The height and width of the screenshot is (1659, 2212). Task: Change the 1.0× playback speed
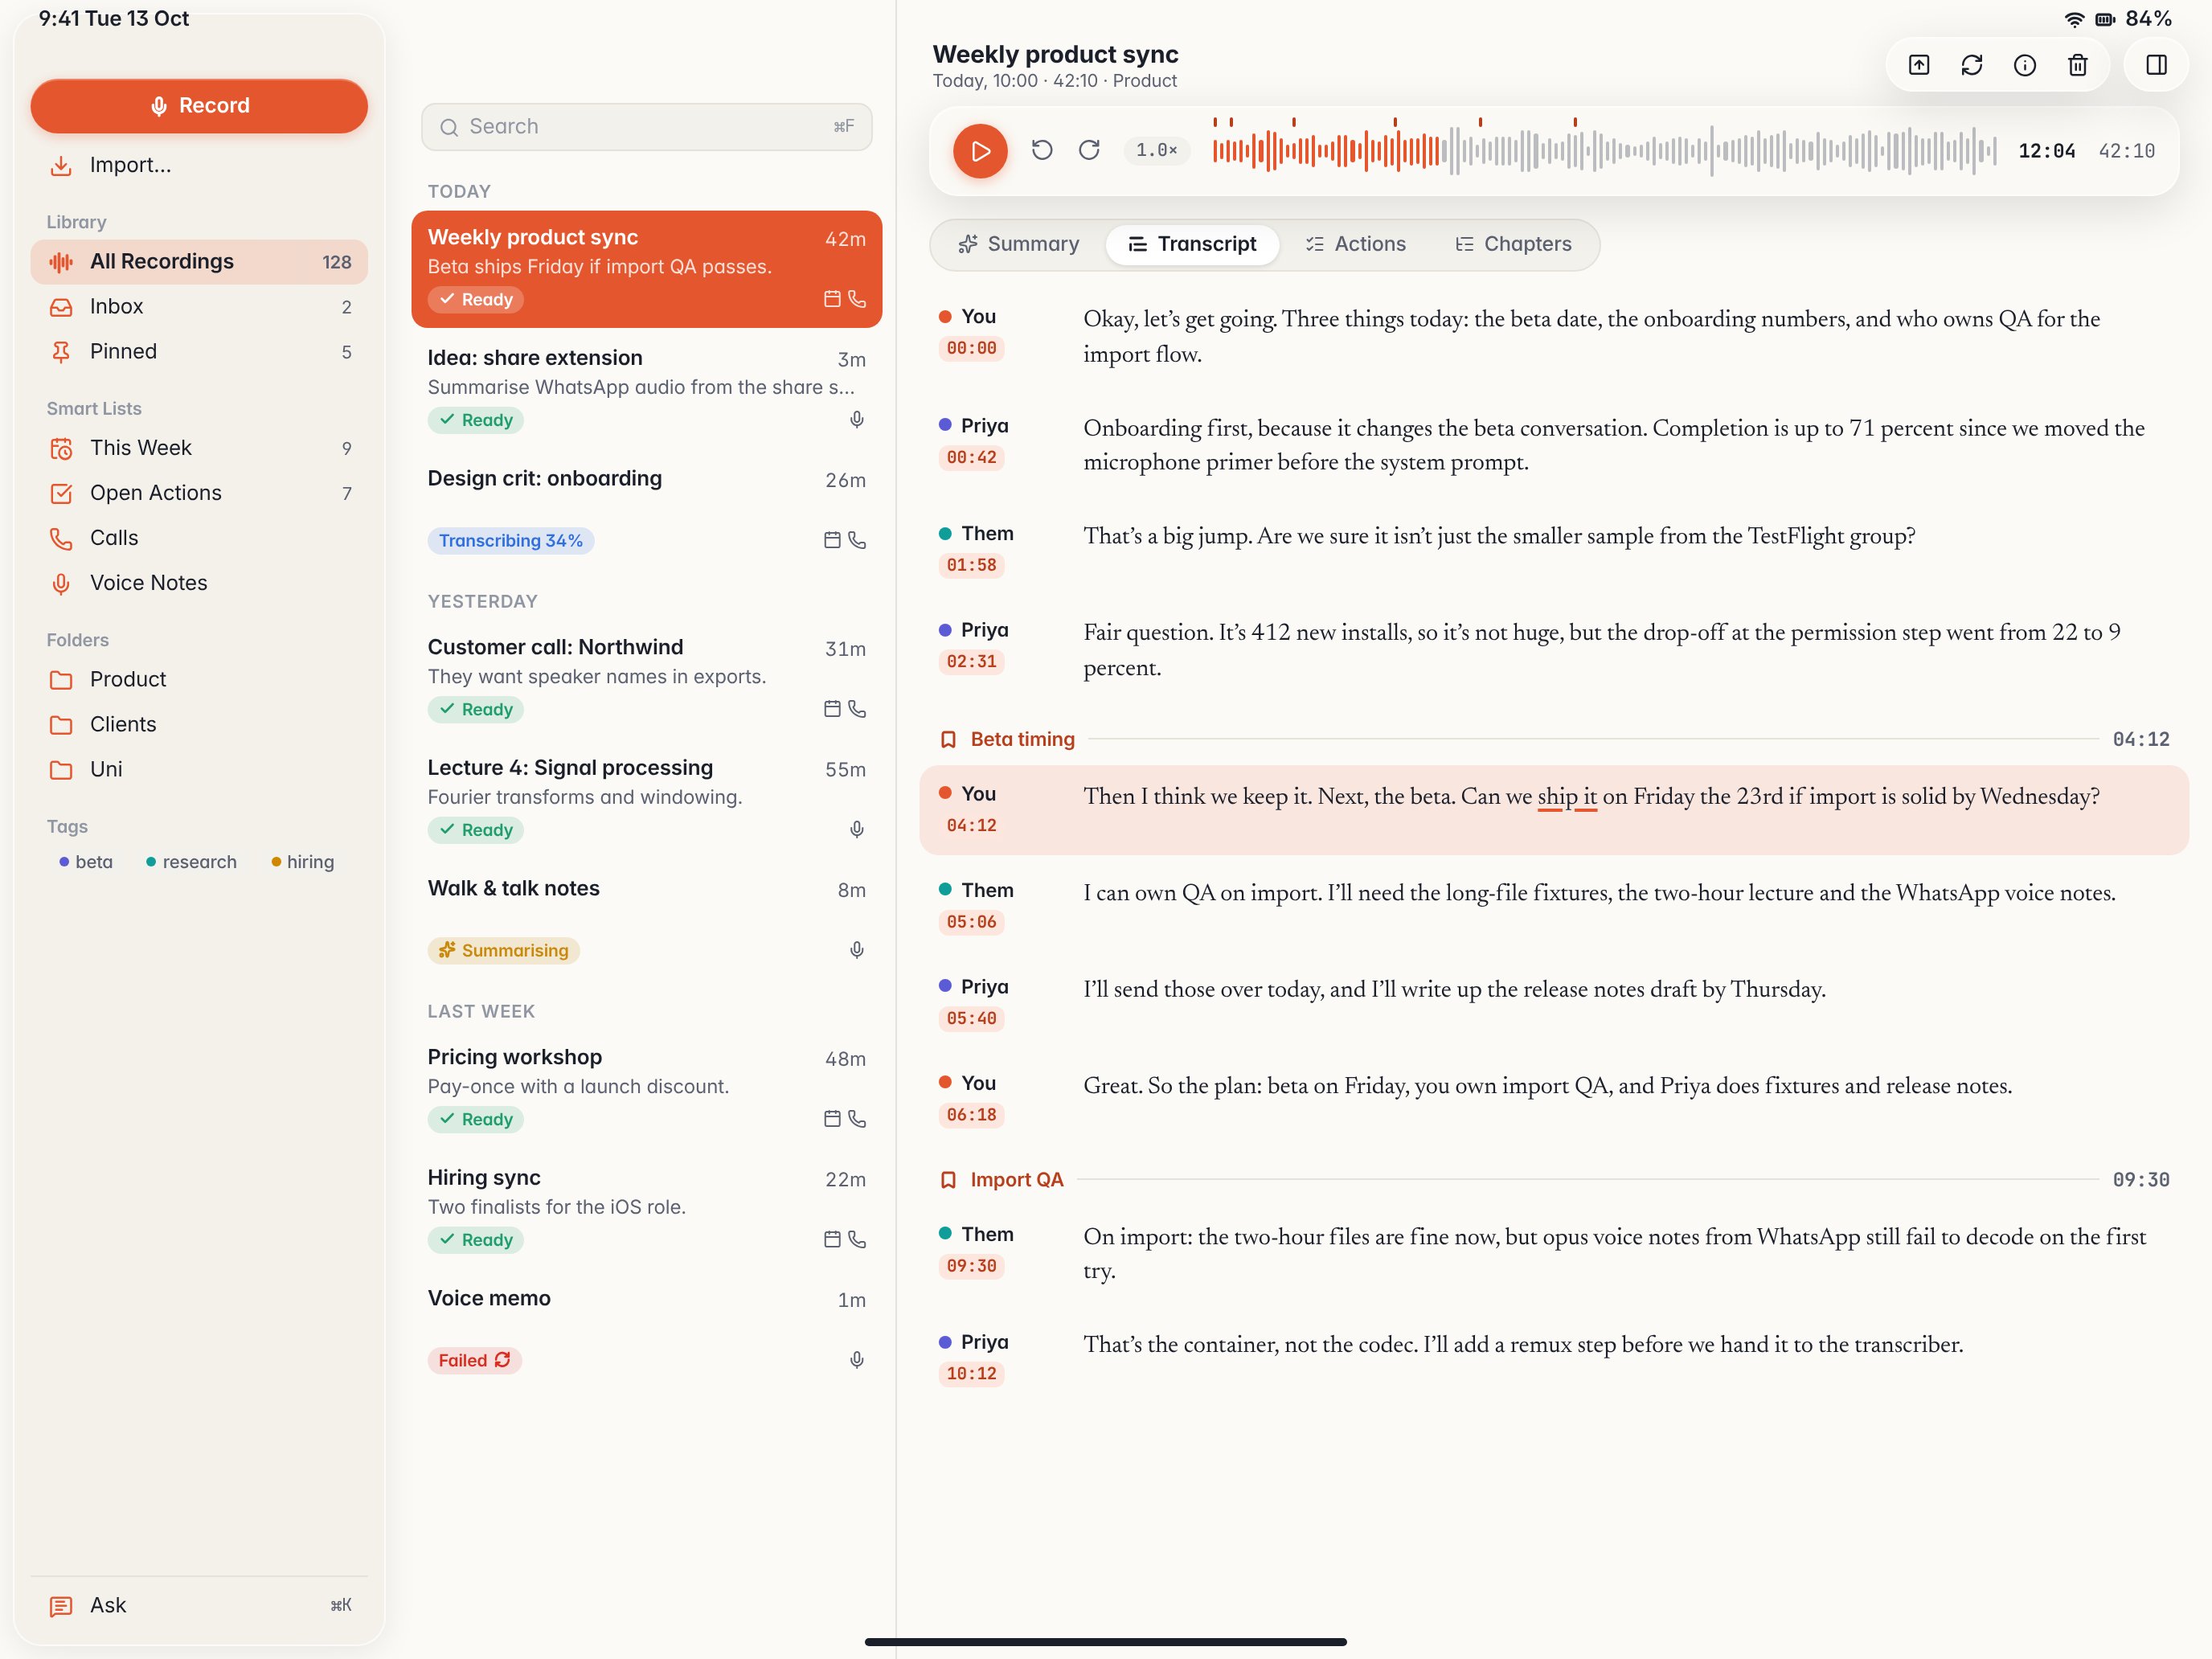(x=1156, y=150)
